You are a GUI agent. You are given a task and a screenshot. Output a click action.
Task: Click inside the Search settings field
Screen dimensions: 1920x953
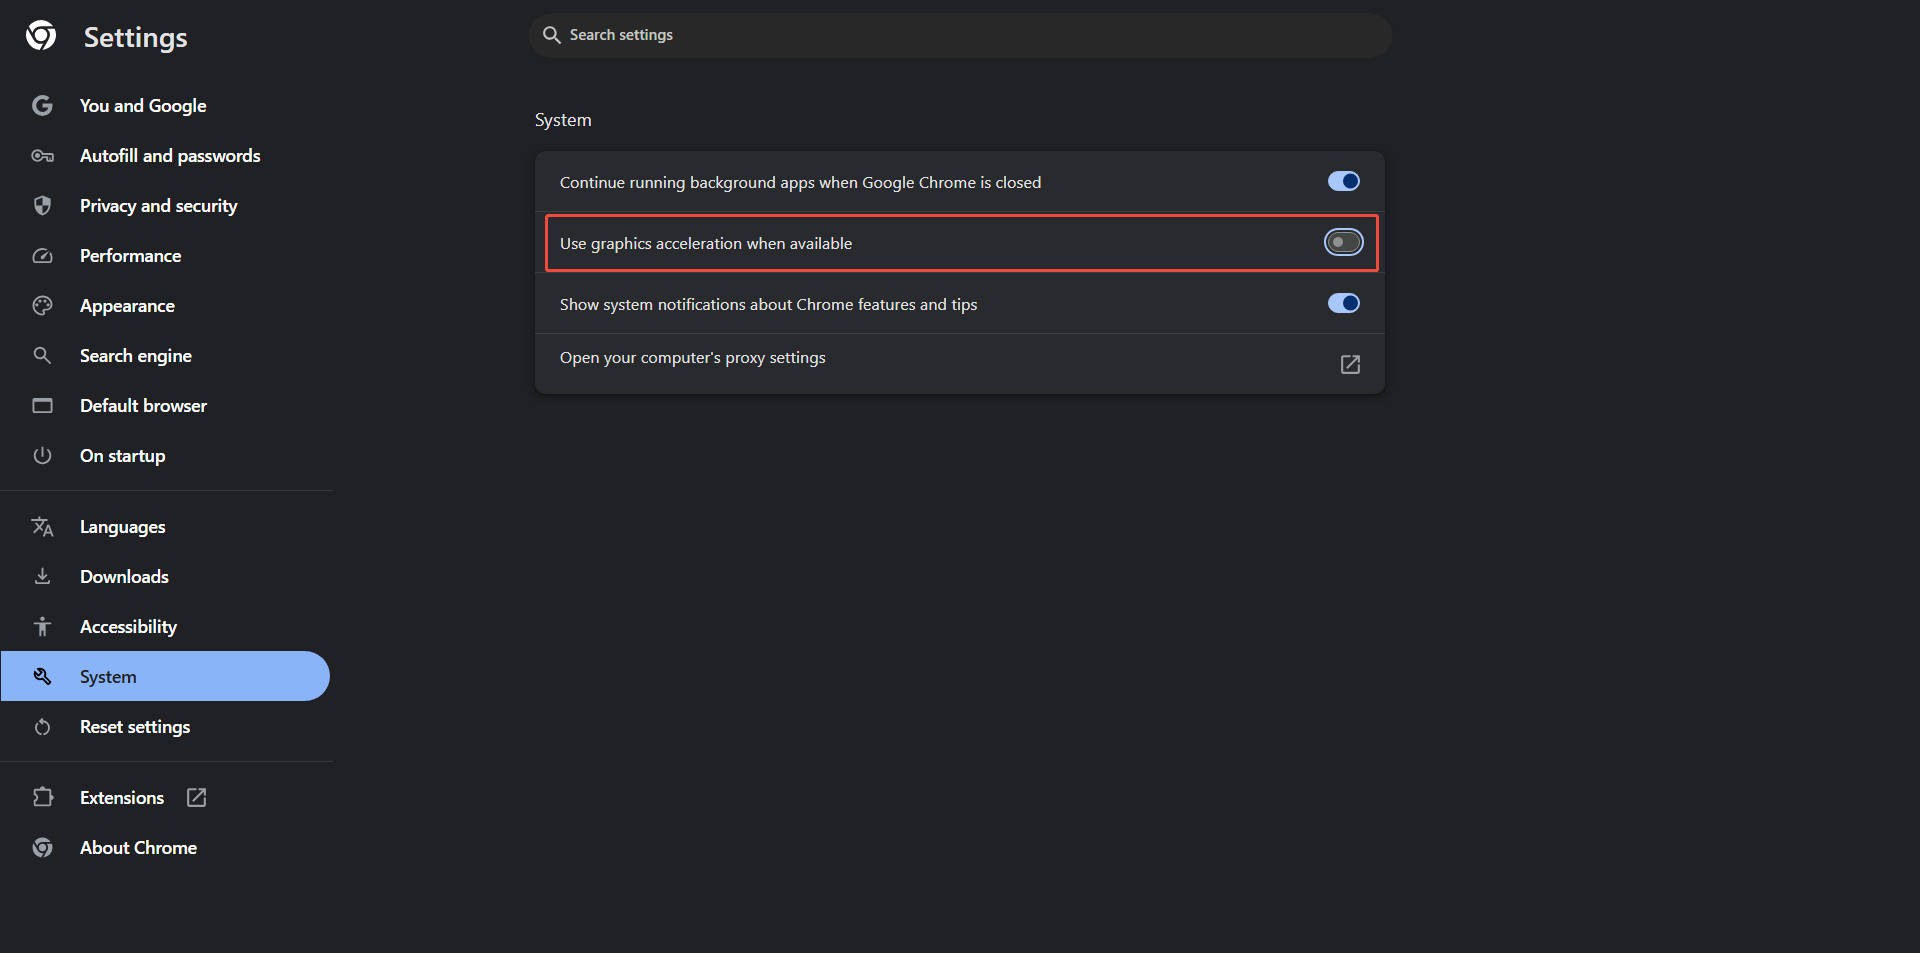960,34
